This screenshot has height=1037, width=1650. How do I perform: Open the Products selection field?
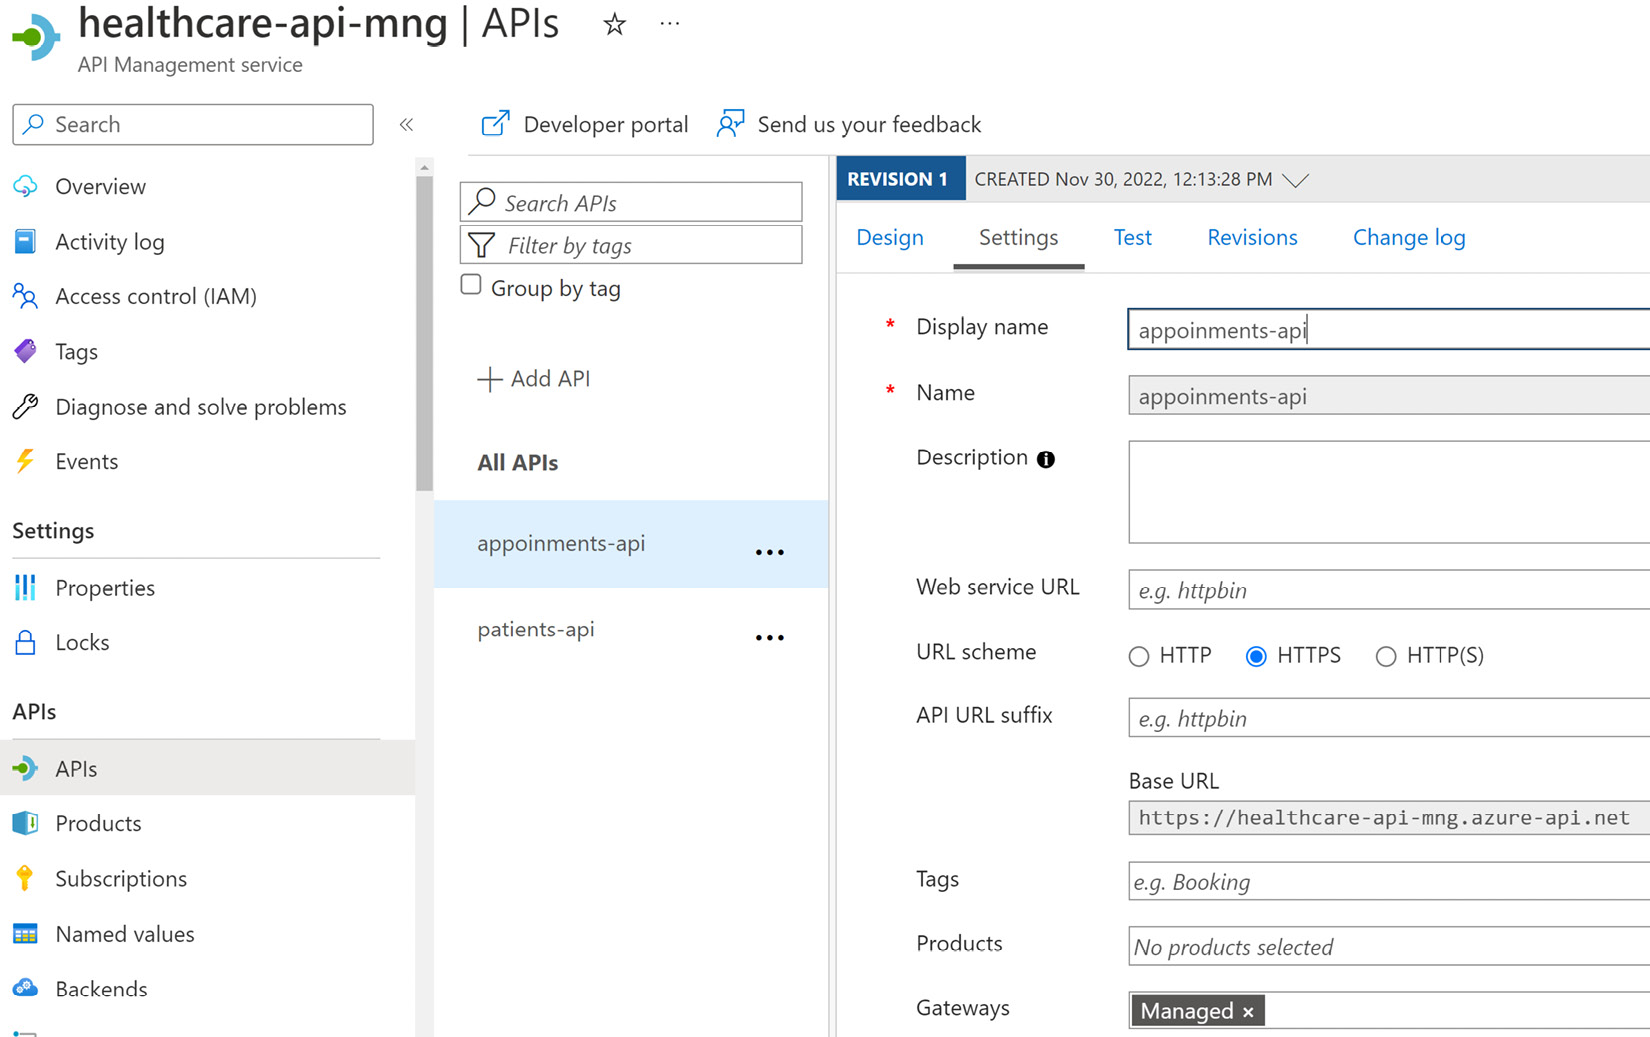point(1389,946)
